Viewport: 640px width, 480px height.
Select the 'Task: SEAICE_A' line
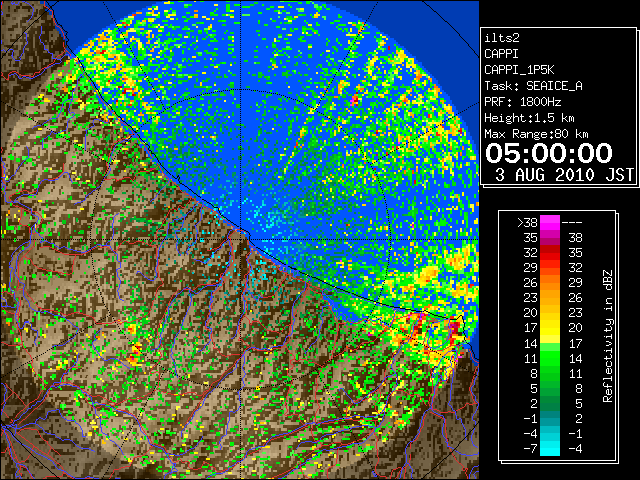533,86
